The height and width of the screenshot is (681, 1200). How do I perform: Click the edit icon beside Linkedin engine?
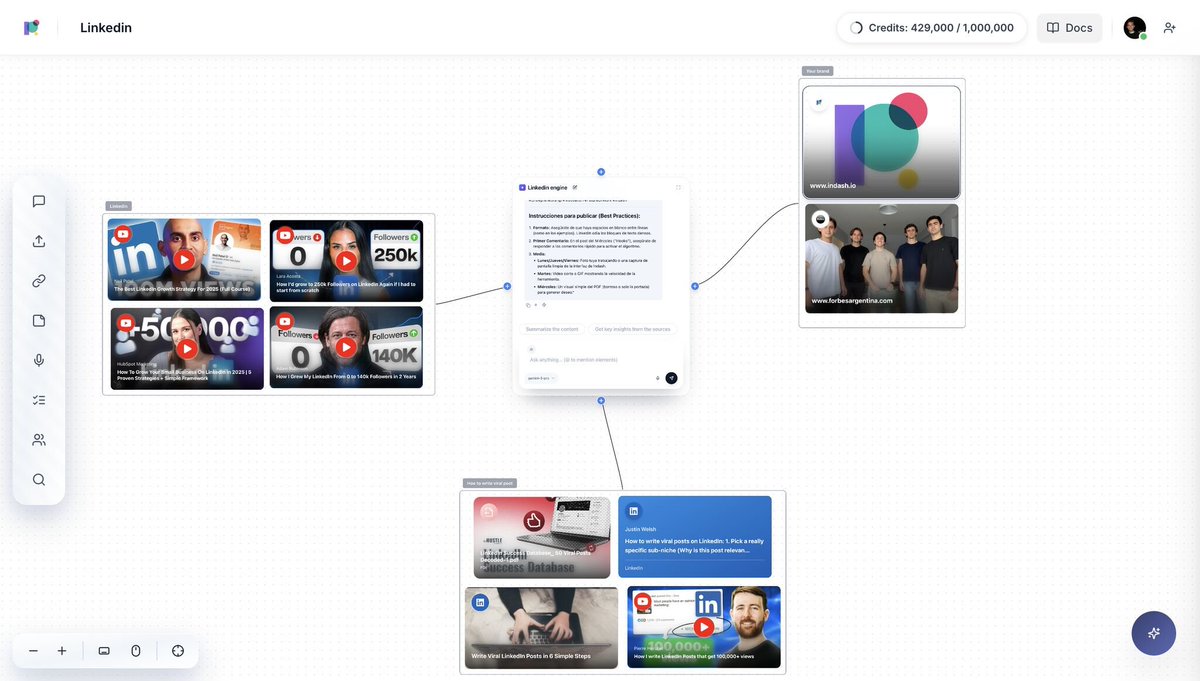575,187
